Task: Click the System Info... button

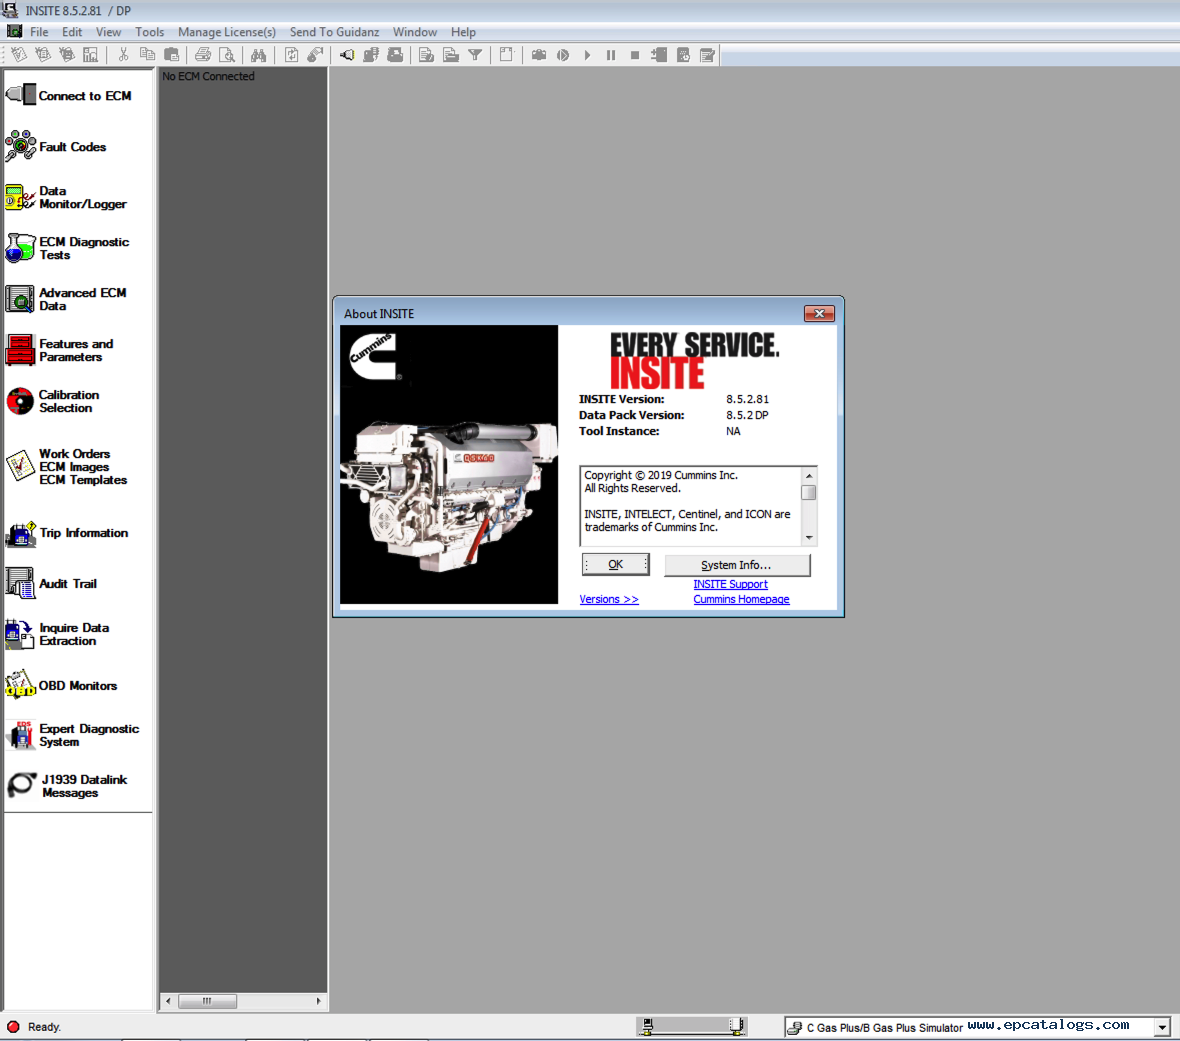Action: click(737, 565)
